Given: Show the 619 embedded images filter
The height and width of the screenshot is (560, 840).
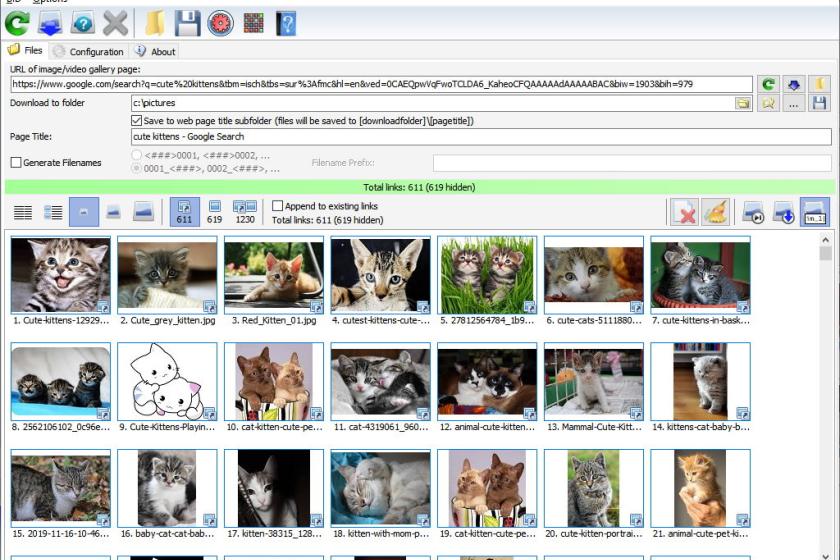Looking at the screenshot, I should (214, 212).
